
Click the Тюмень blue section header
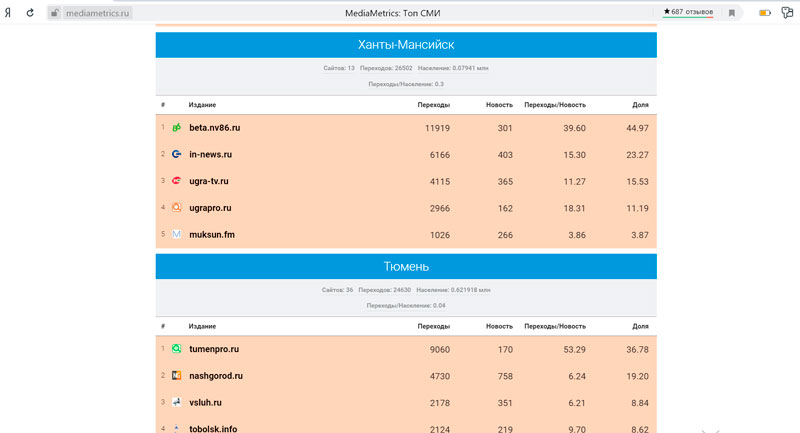pyautogui.click(x=406, y=267)
